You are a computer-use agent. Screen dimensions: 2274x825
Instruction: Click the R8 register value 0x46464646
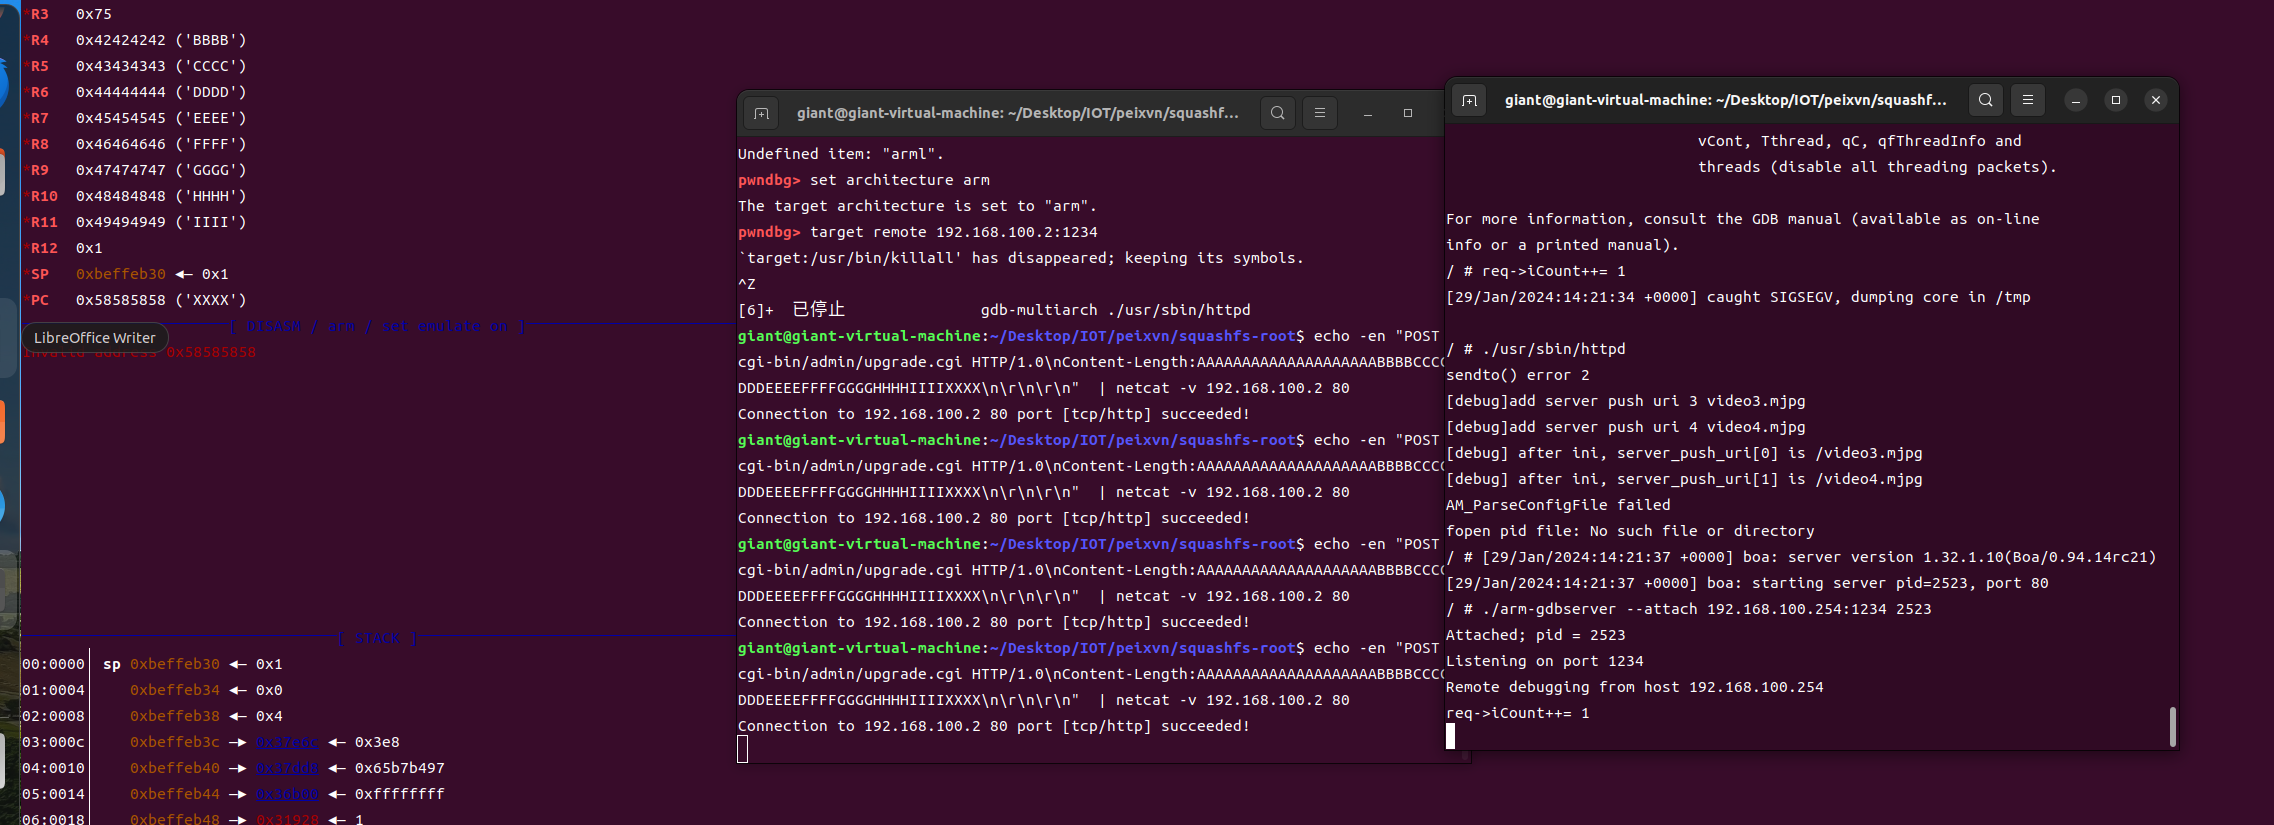pos(121,144)
